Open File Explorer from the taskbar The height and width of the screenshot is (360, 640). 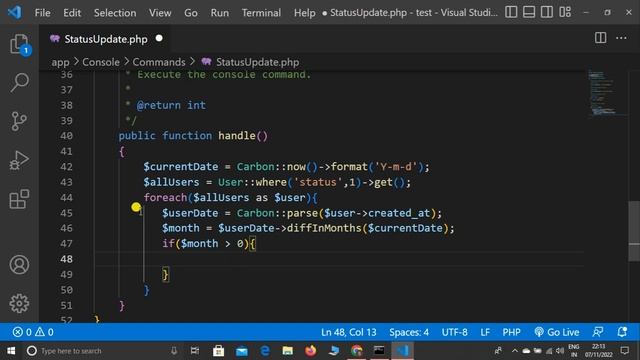point(288,351)
